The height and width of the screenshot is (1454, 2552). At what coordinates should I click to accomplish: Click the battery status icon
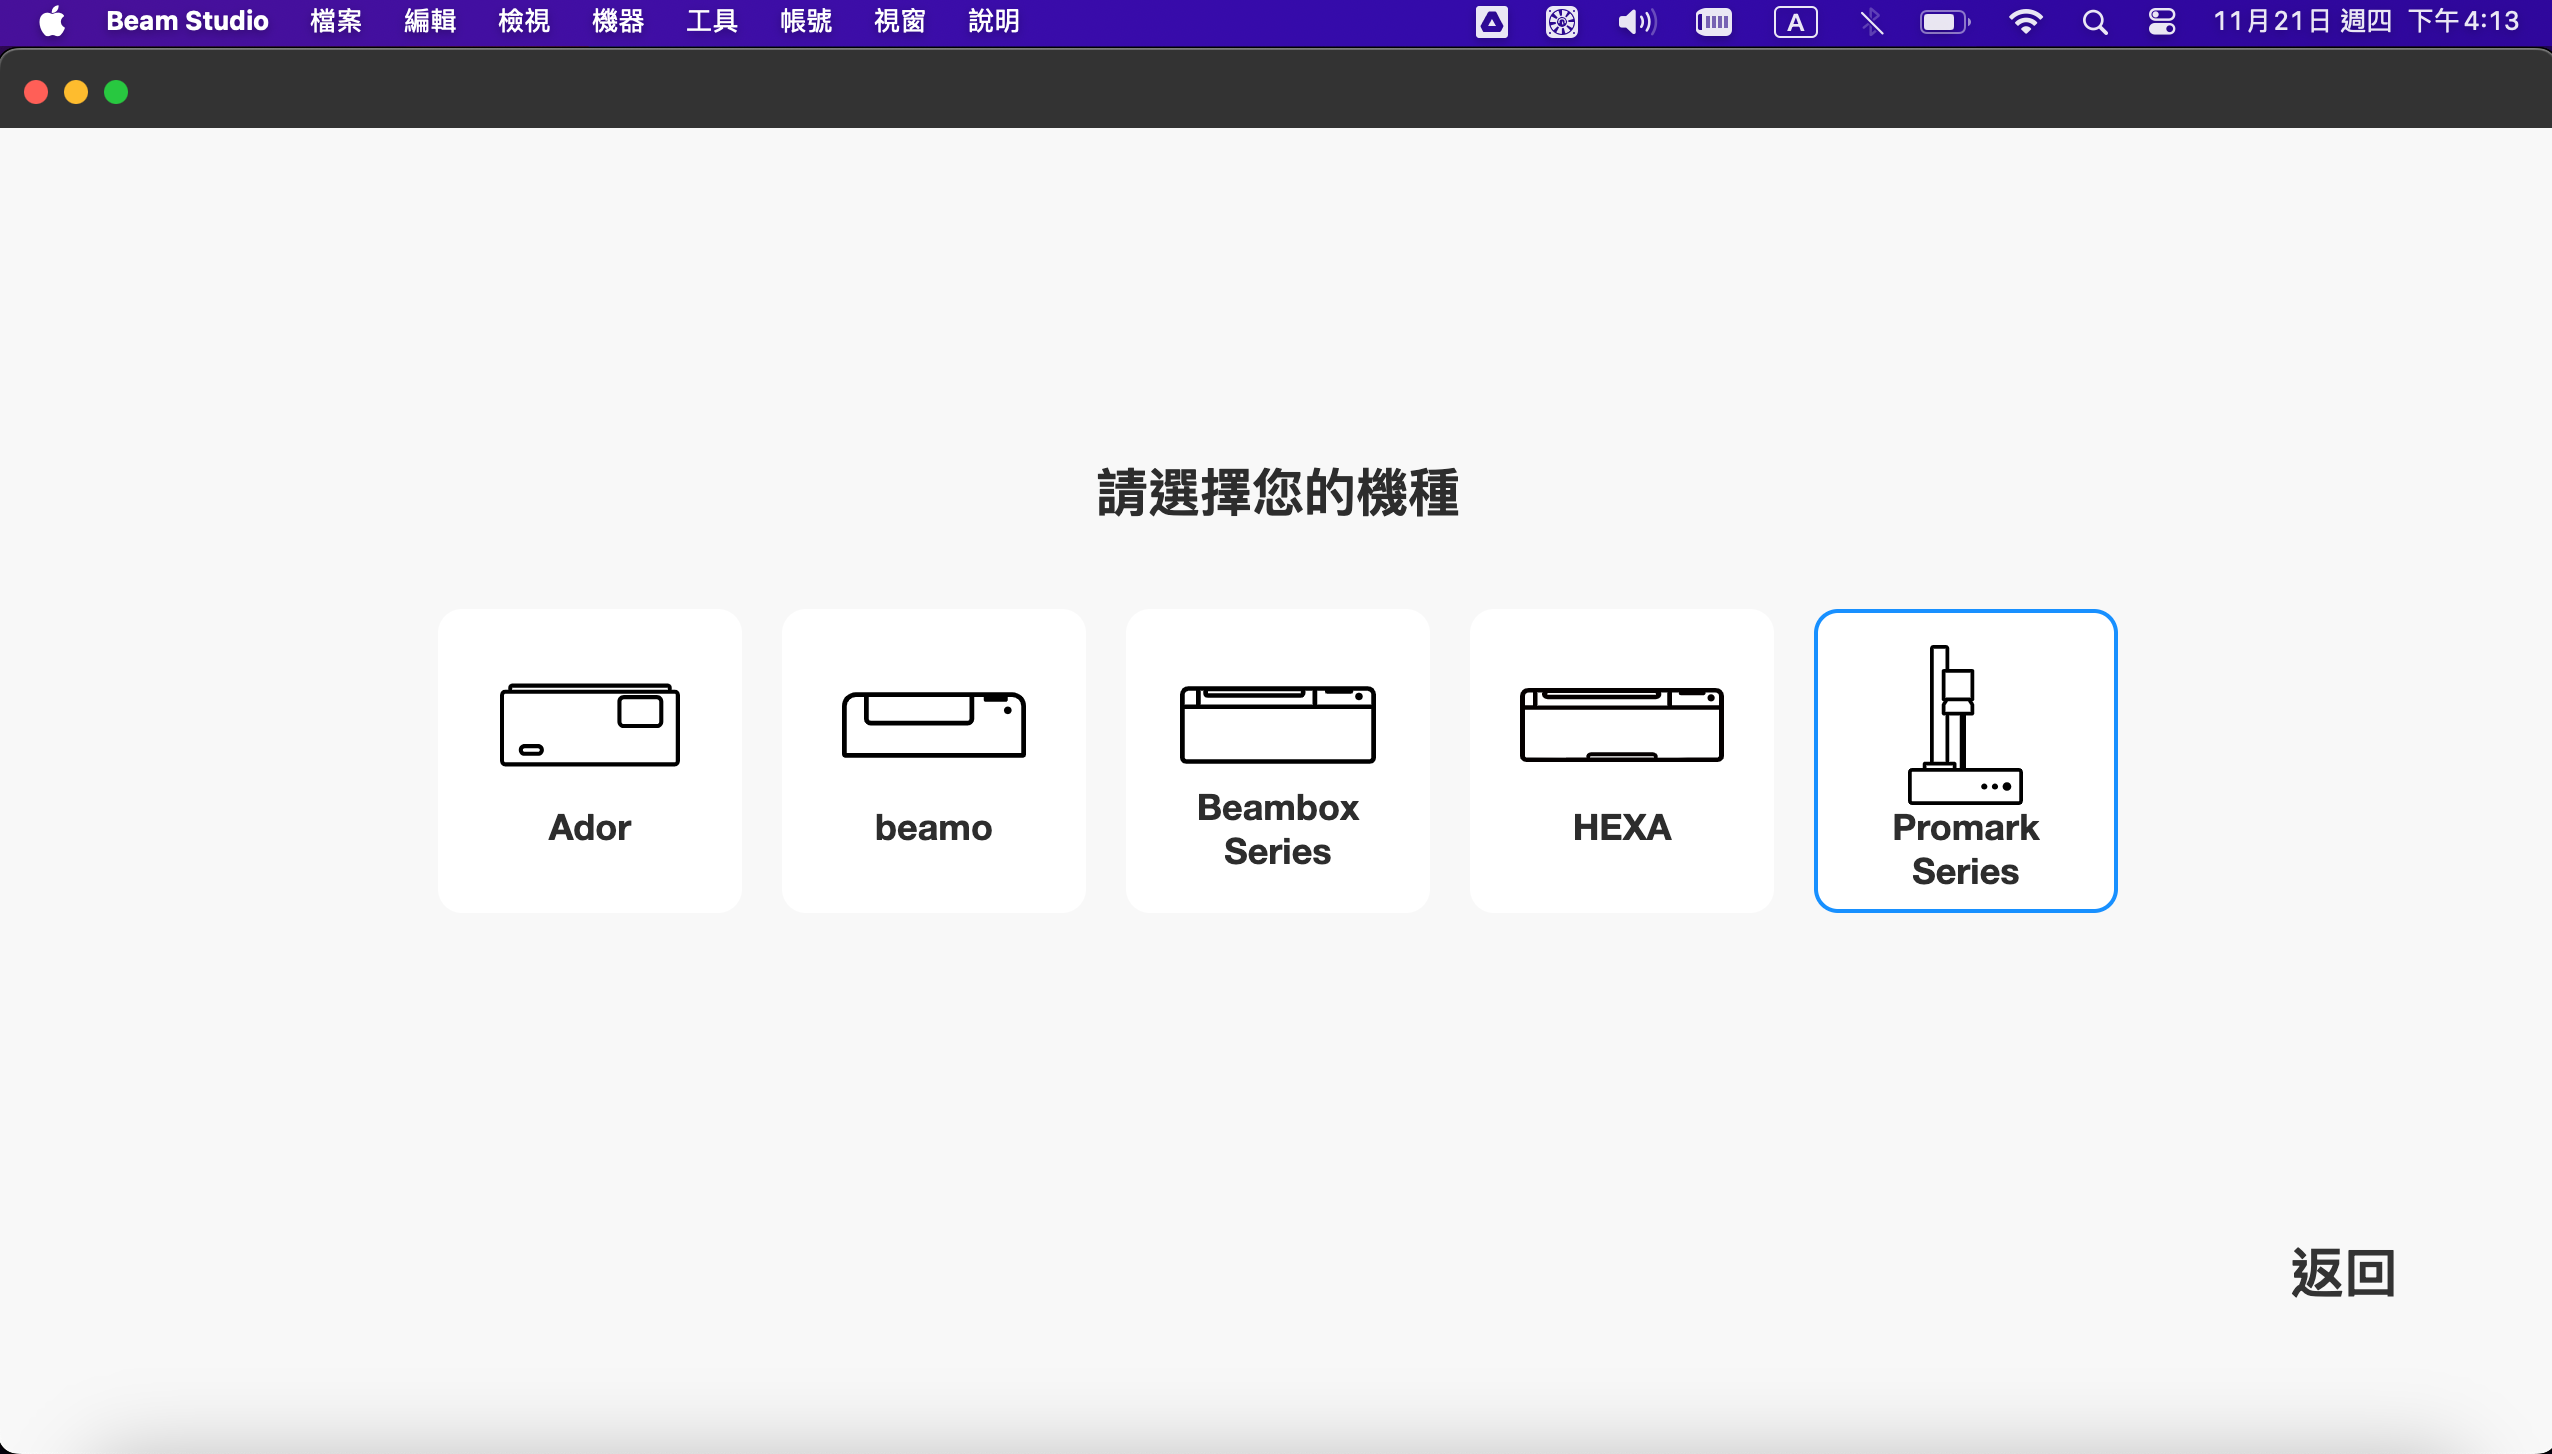click(x=1945, y=21)
